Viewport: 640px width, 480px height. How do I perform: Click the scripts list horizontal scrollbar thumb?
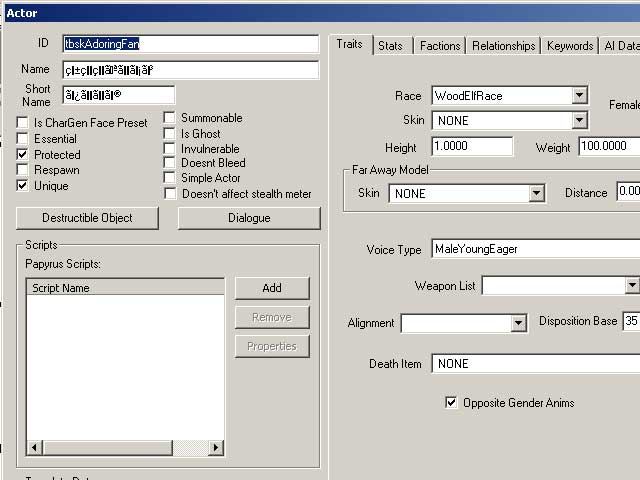(108, 448)
